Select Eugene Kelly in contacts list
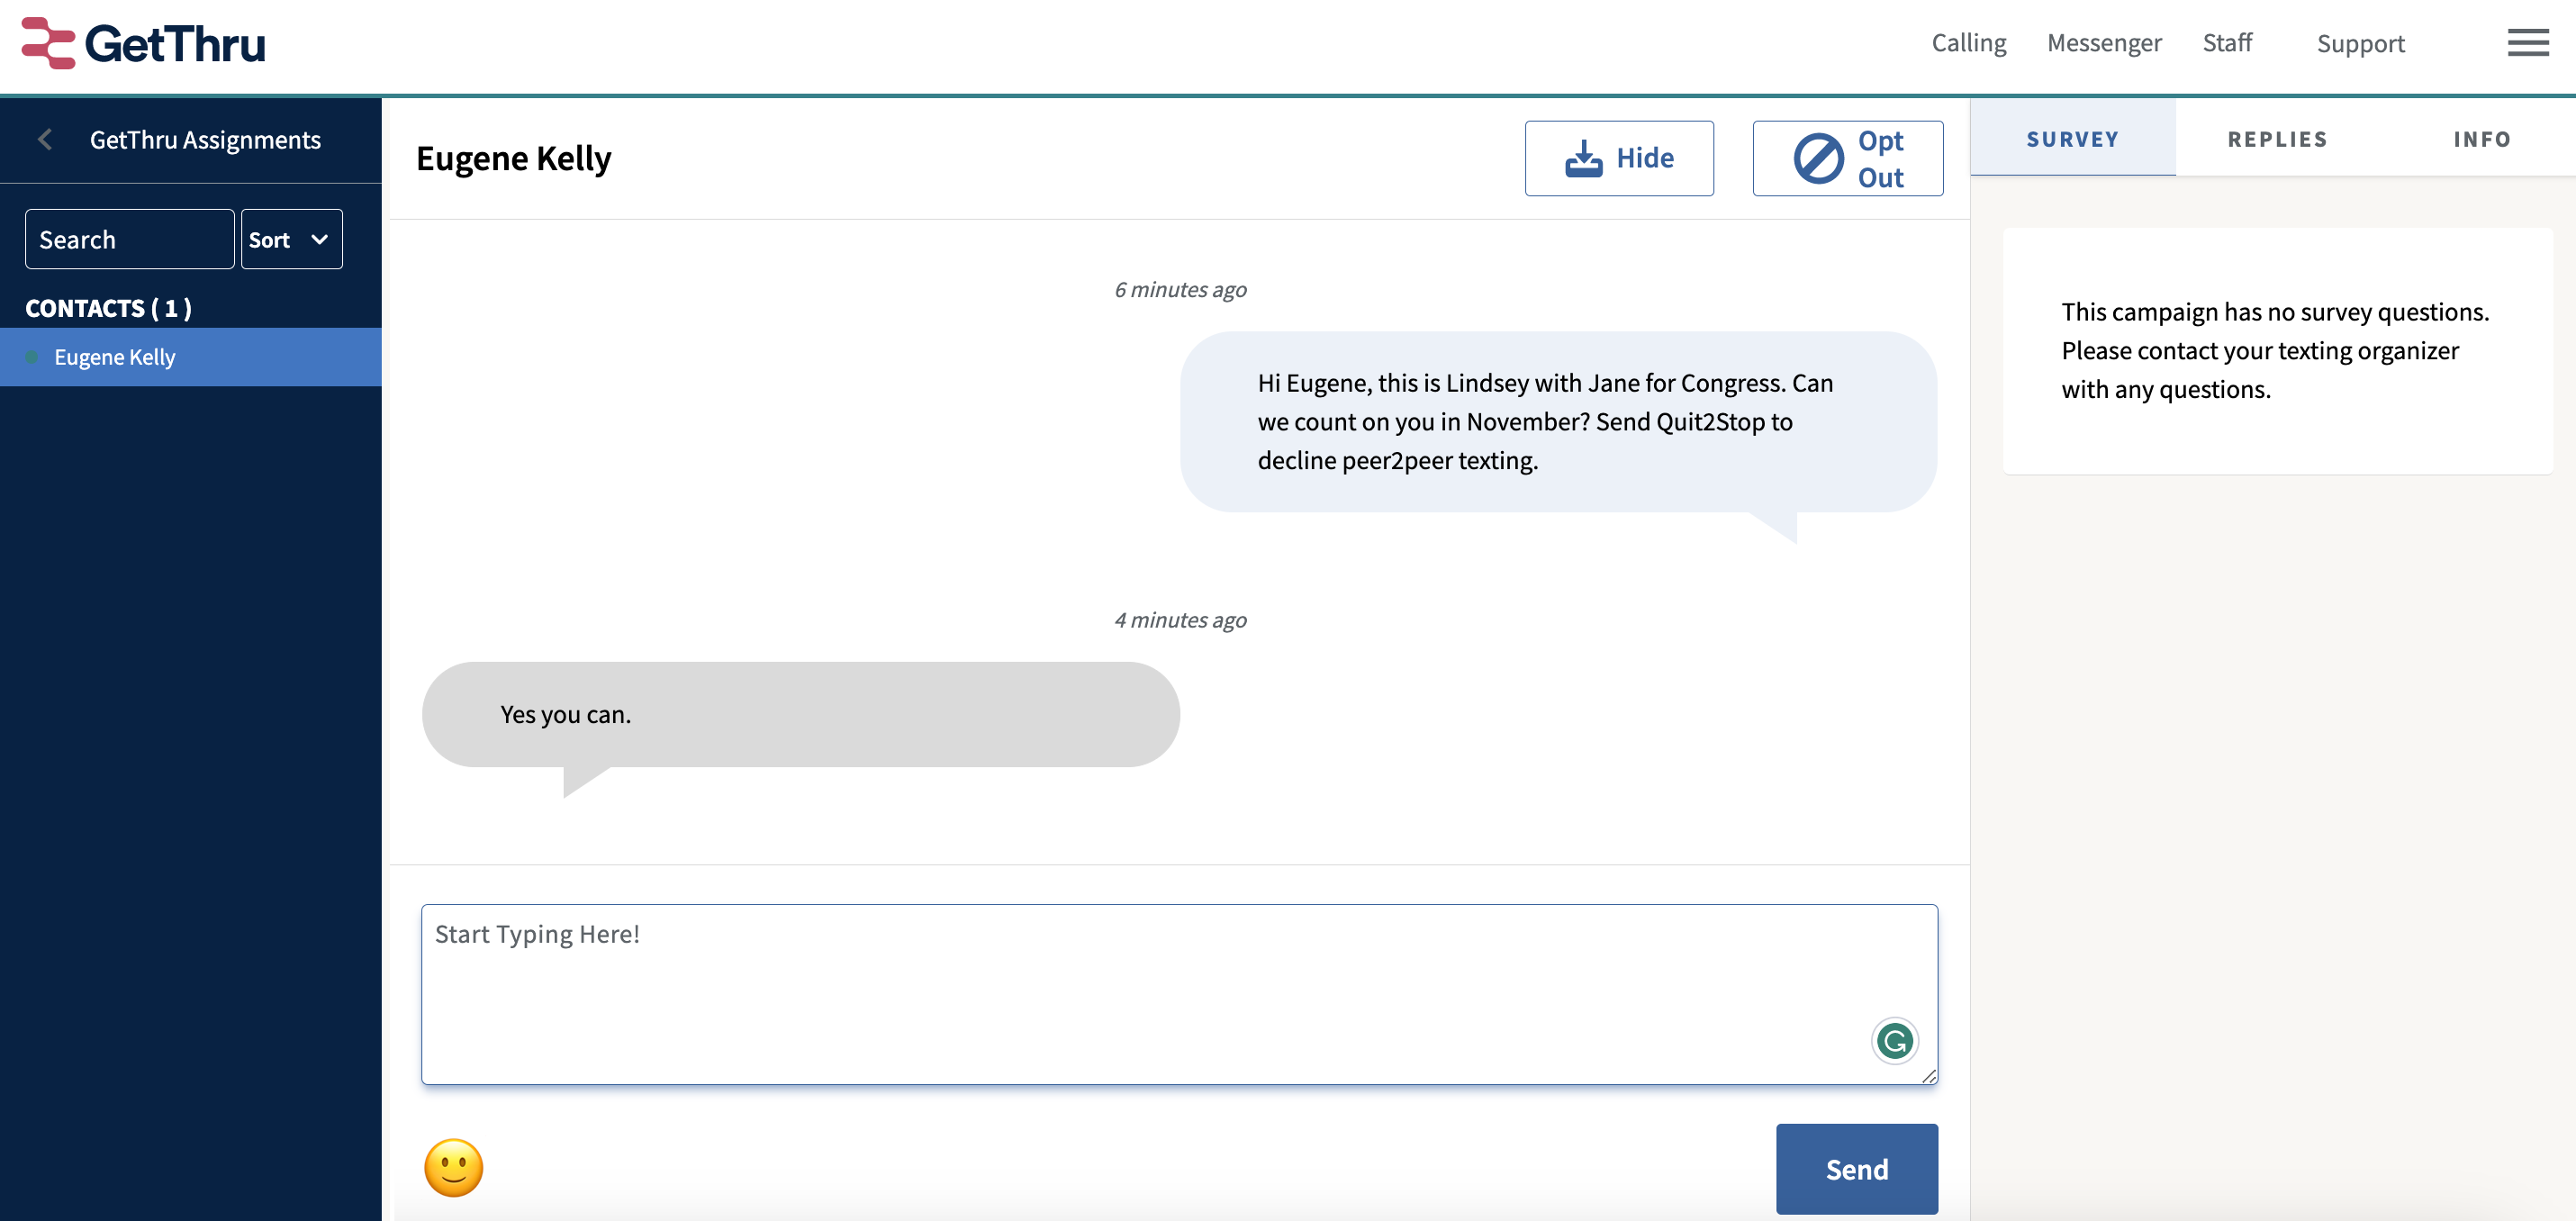2576x1221 pixels. [115, 357]
